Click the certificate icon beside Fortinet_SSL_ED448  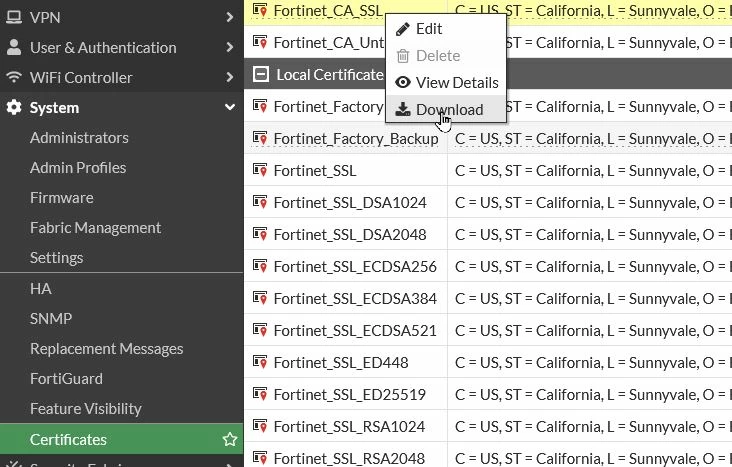click(x=260, y=362)
